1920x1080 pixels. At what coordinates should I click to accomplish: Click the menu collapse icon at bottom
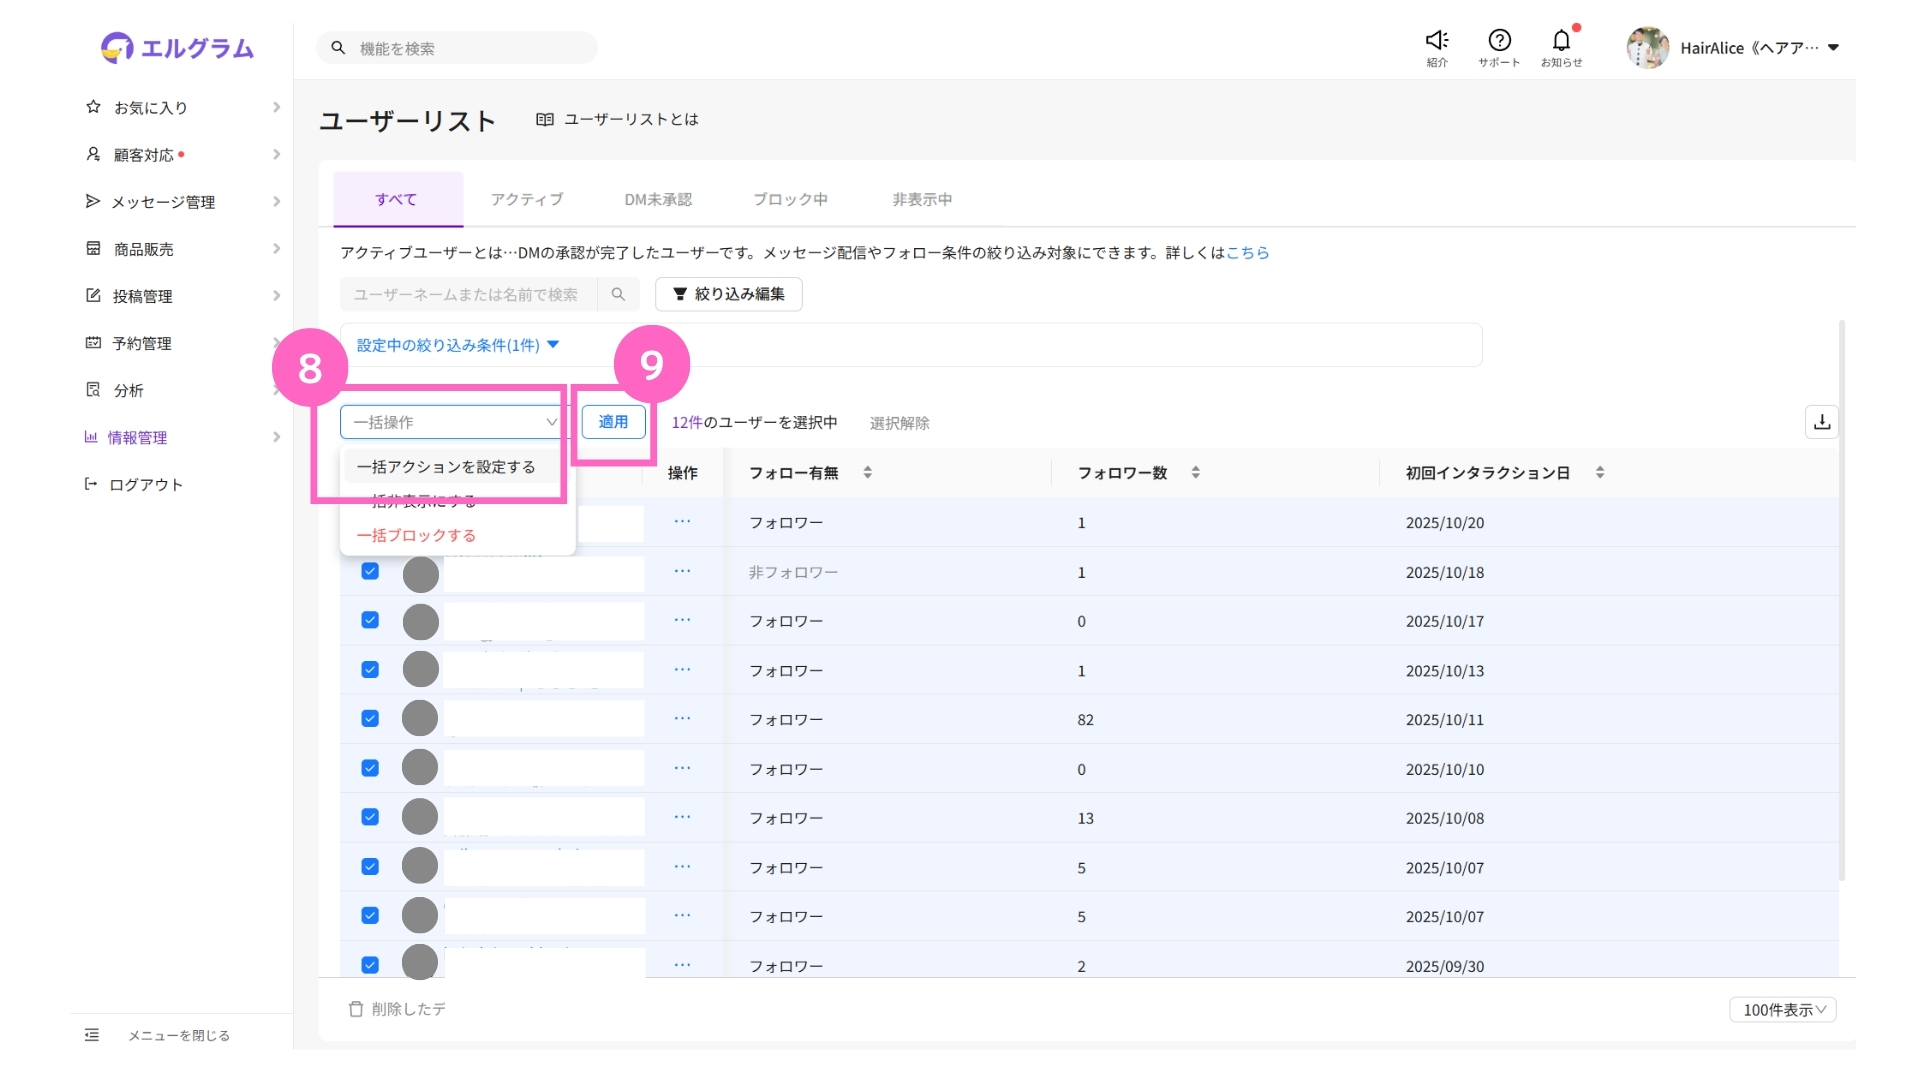coord(92,1035)
